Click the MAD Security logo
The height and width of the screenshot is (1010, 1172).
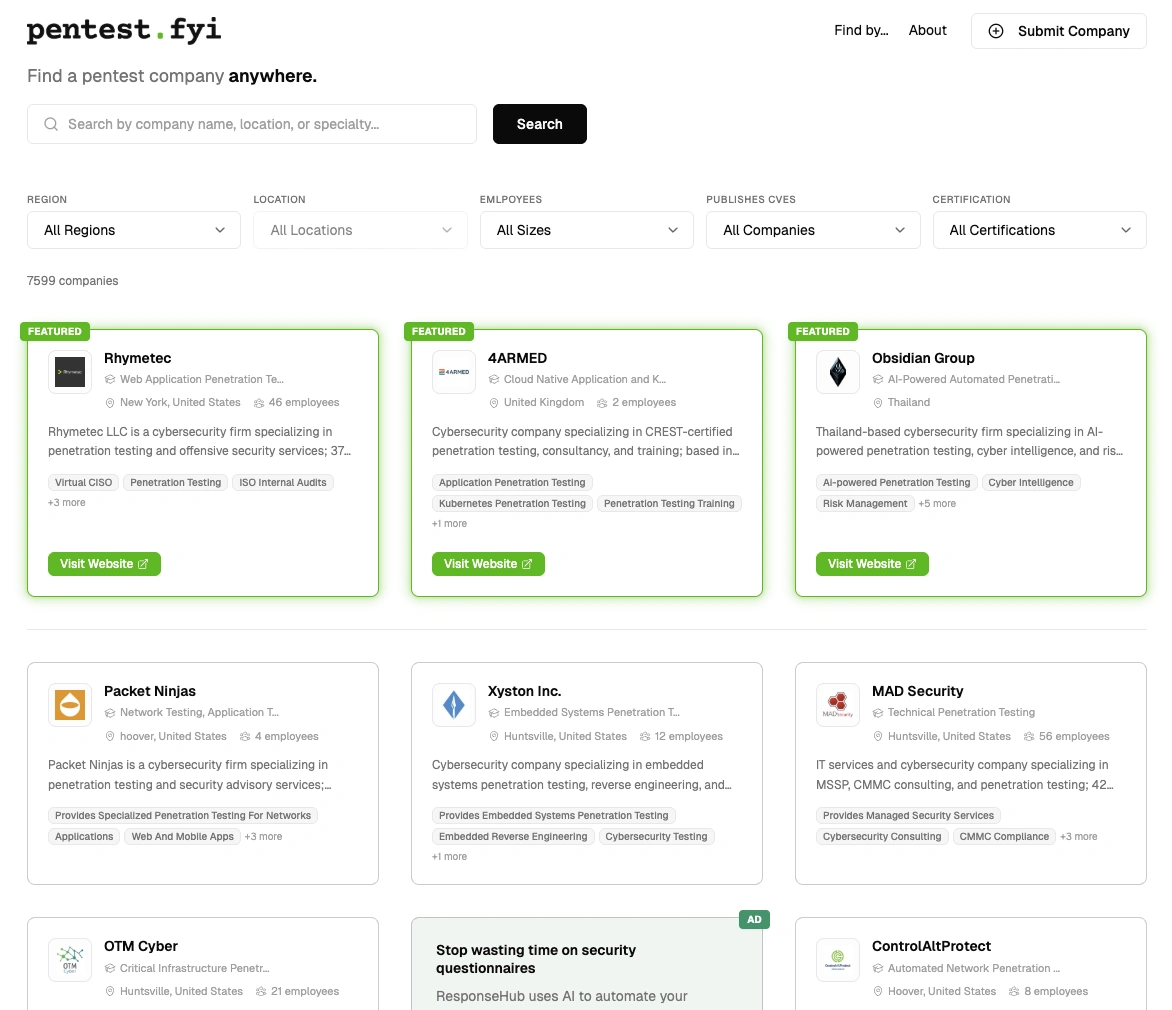[x=837, y=704]
